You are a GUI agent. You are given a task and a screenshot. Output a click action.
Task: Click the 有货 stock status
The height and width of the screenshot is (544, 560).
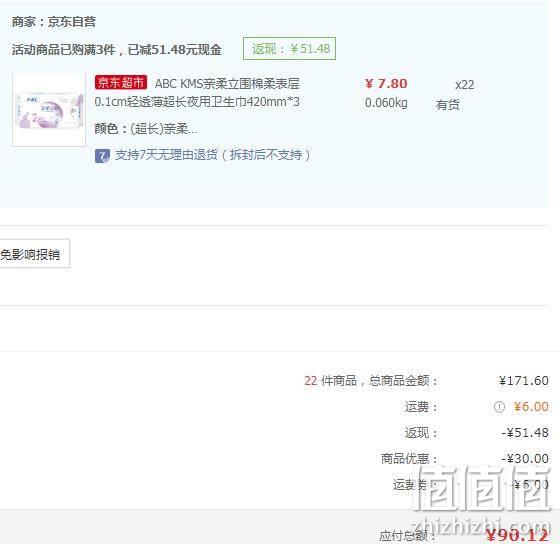(x=448, y=105)
